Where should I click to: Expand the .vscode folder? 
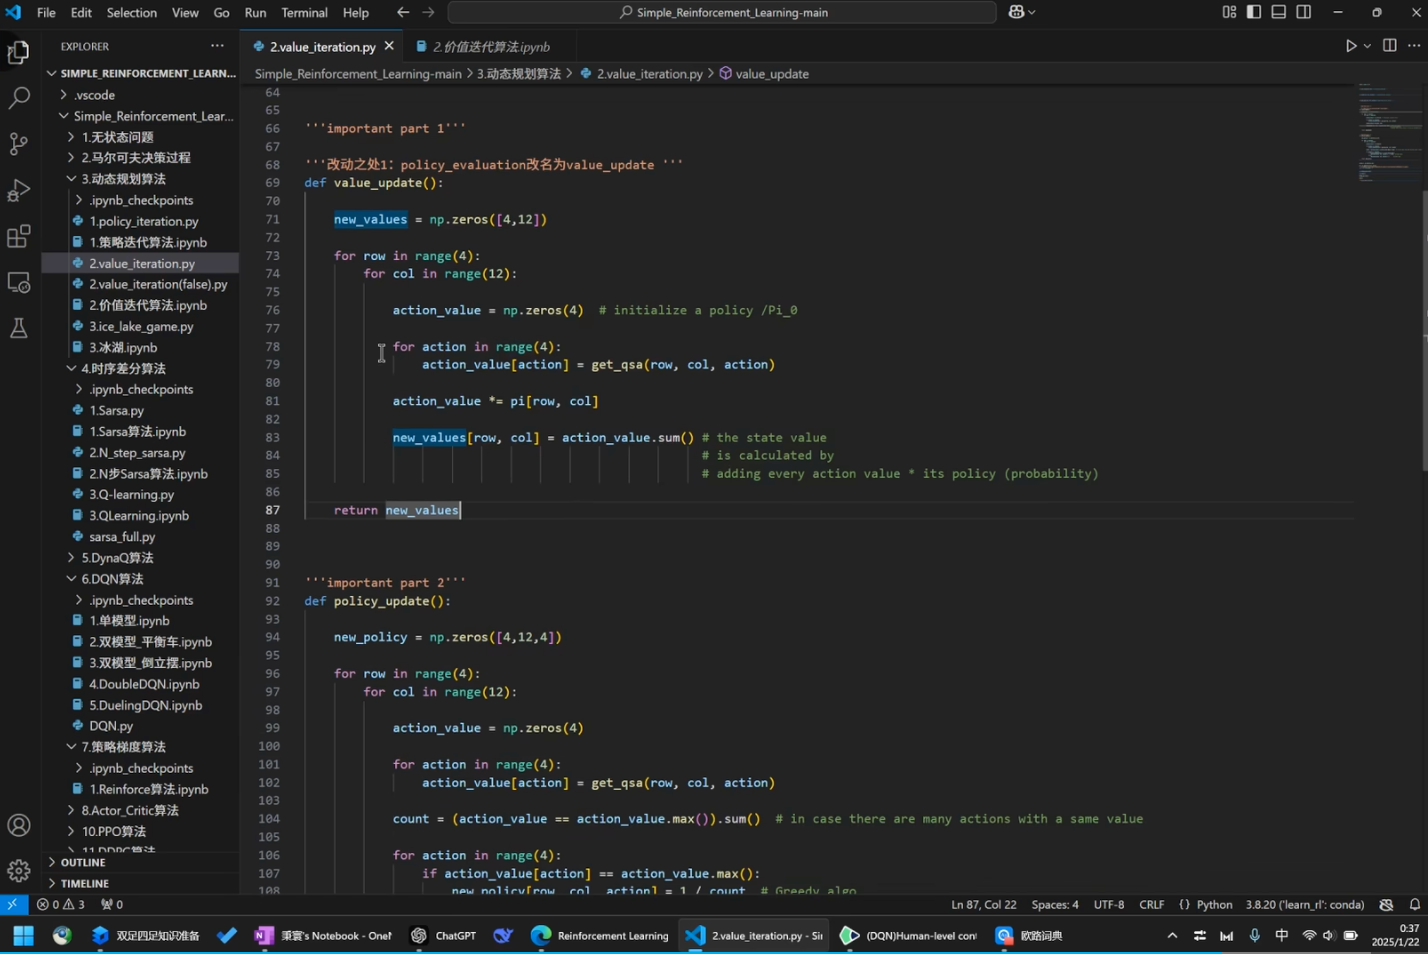pyautogui.click(x=140, y=95)
